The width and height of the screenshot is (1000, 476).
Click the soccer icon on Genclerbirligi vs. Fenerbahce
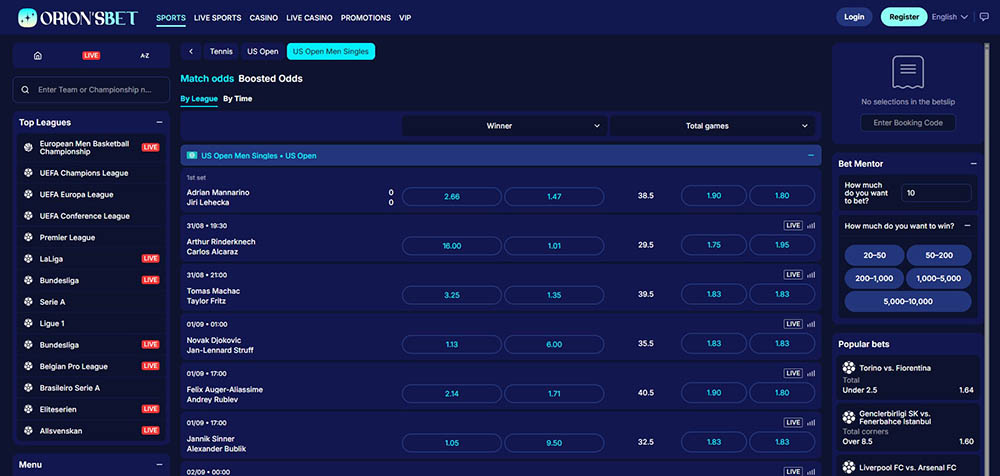coord(848,417)
